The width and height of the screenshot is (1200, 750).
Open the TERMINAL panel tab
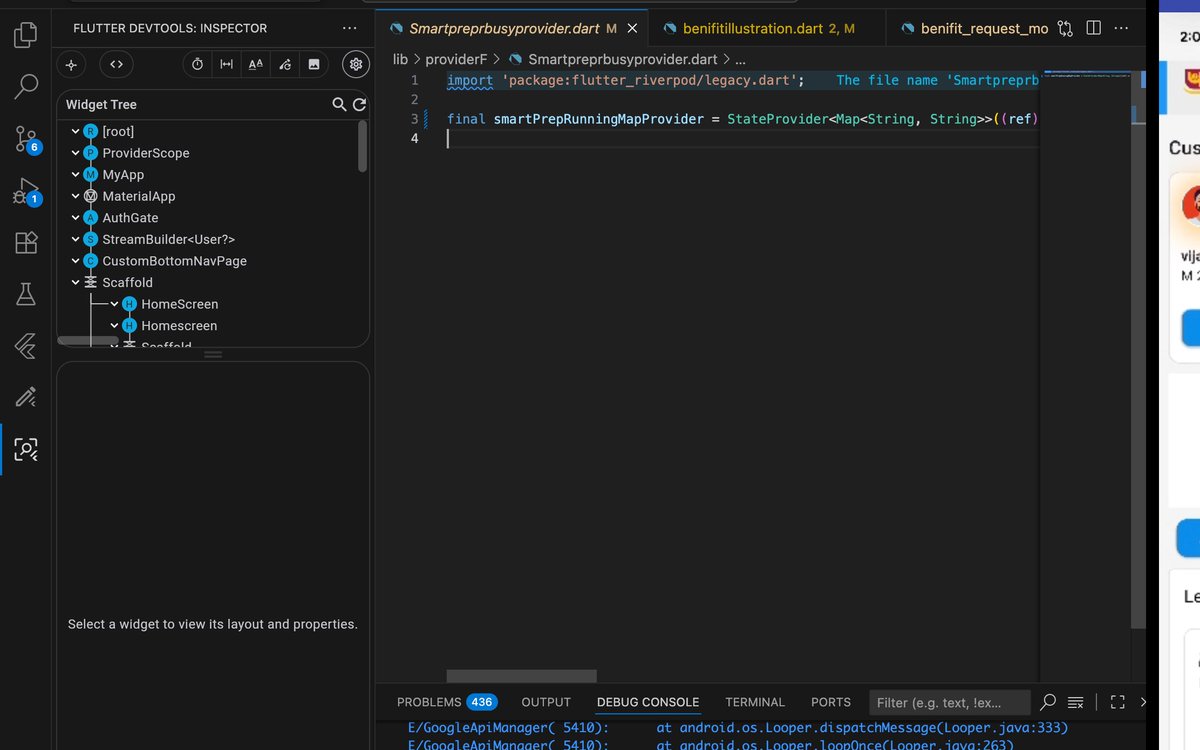[x=755, y=702]
